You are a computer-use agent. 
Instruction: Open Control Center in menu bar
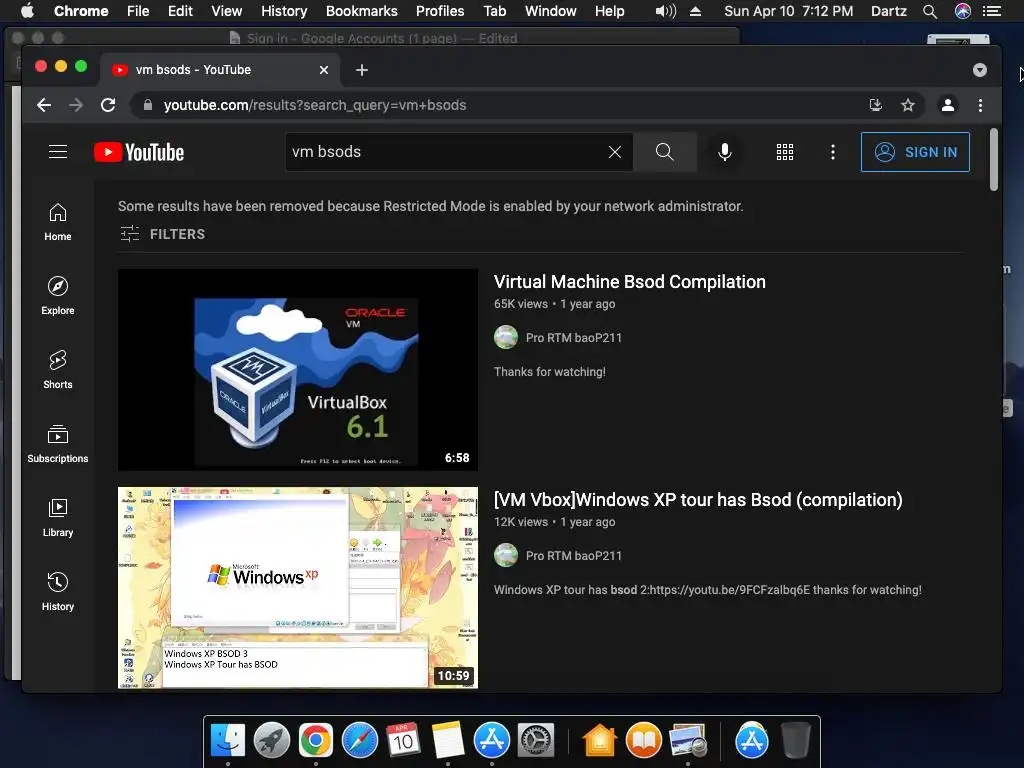[992, 11]
